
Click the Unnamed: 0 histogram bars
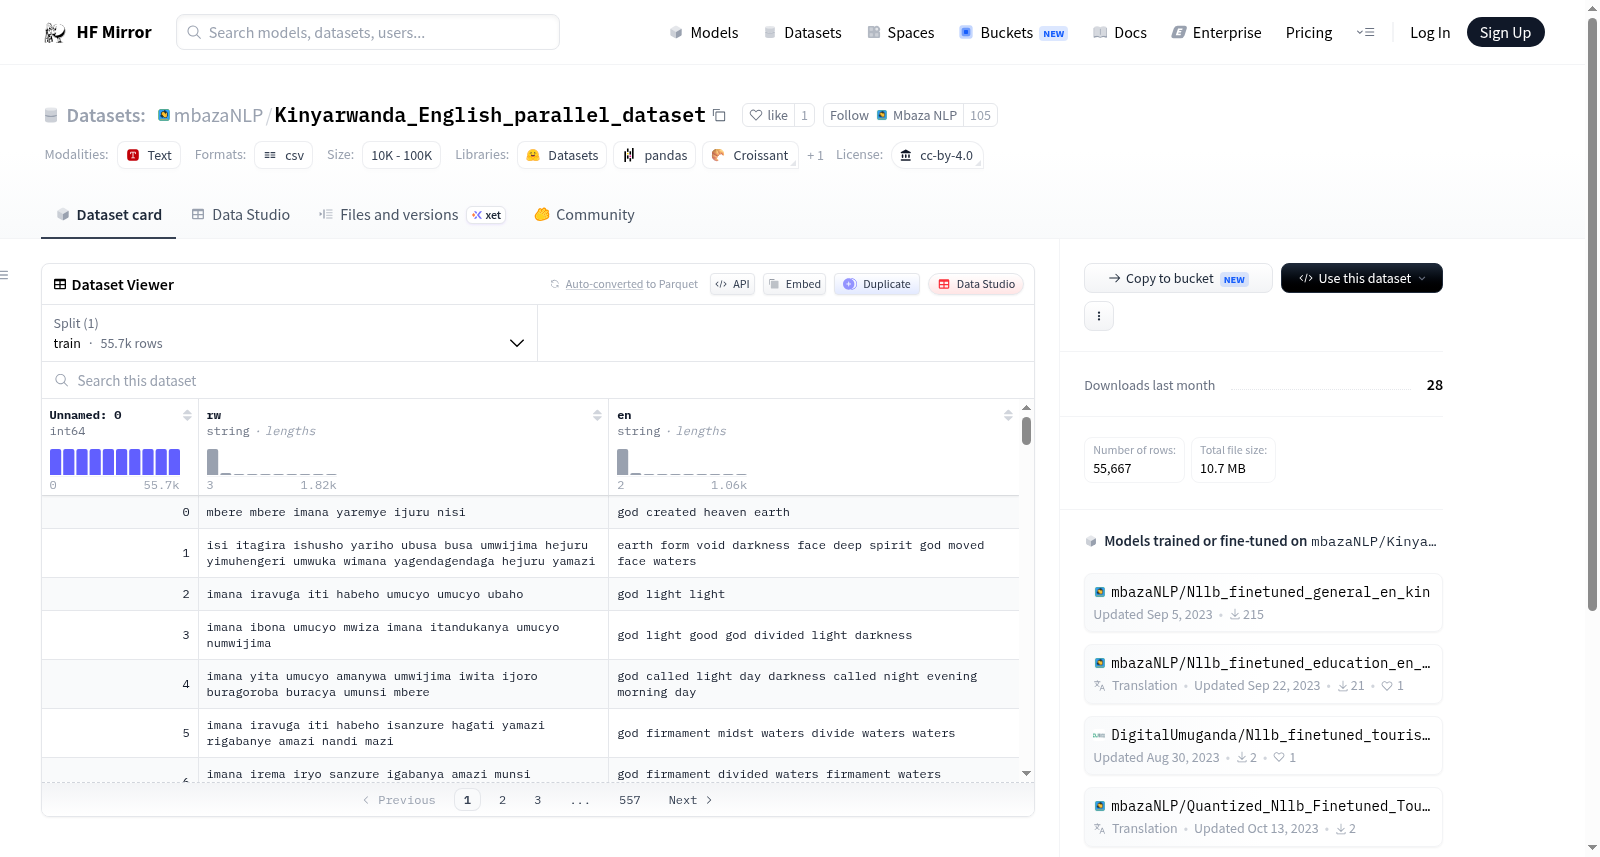(115, 462)
